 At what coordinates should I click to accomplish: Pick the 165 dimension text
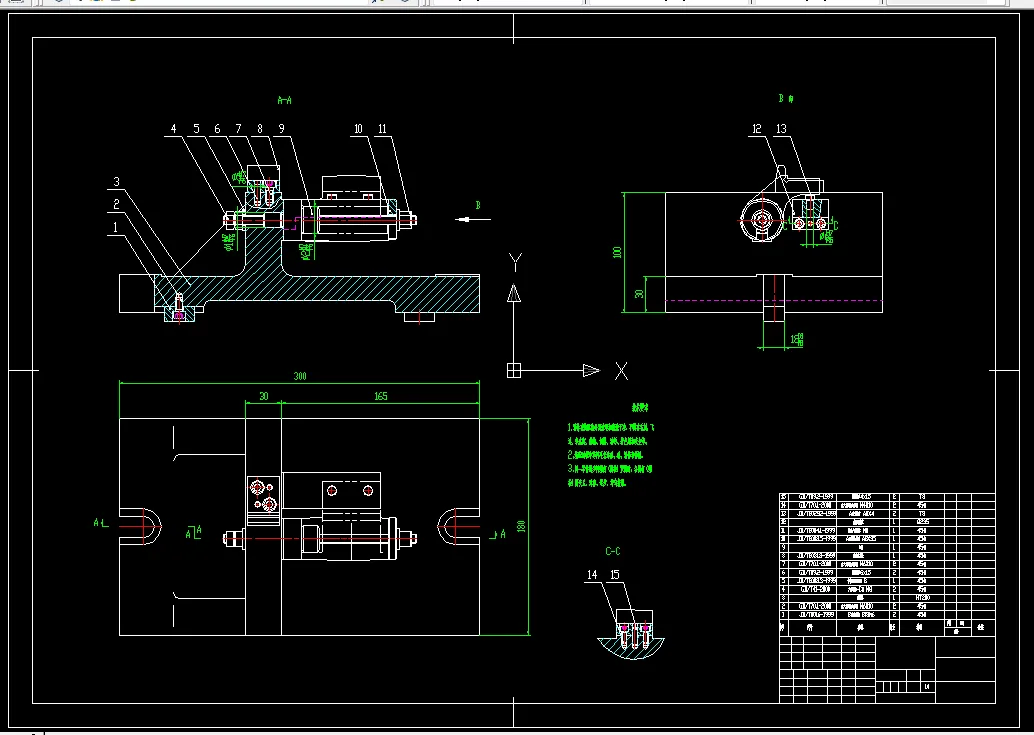[380, 396]
